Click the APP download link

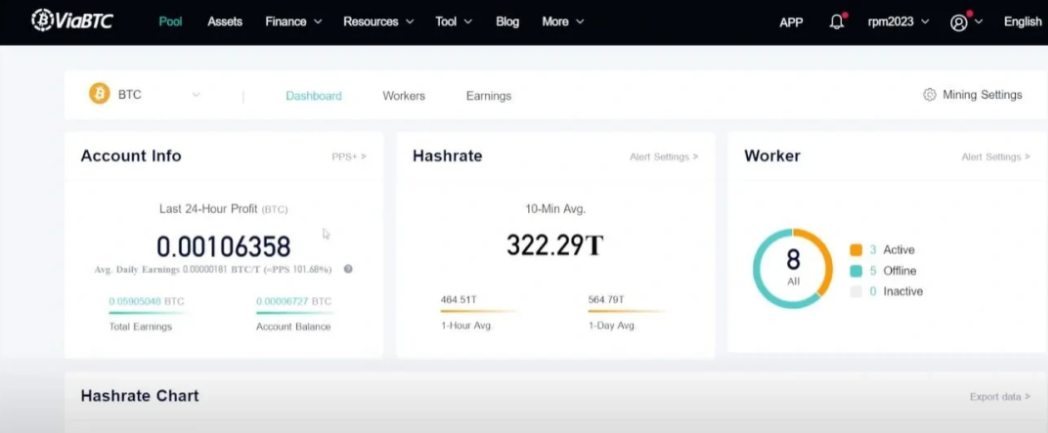coord(791,22)
